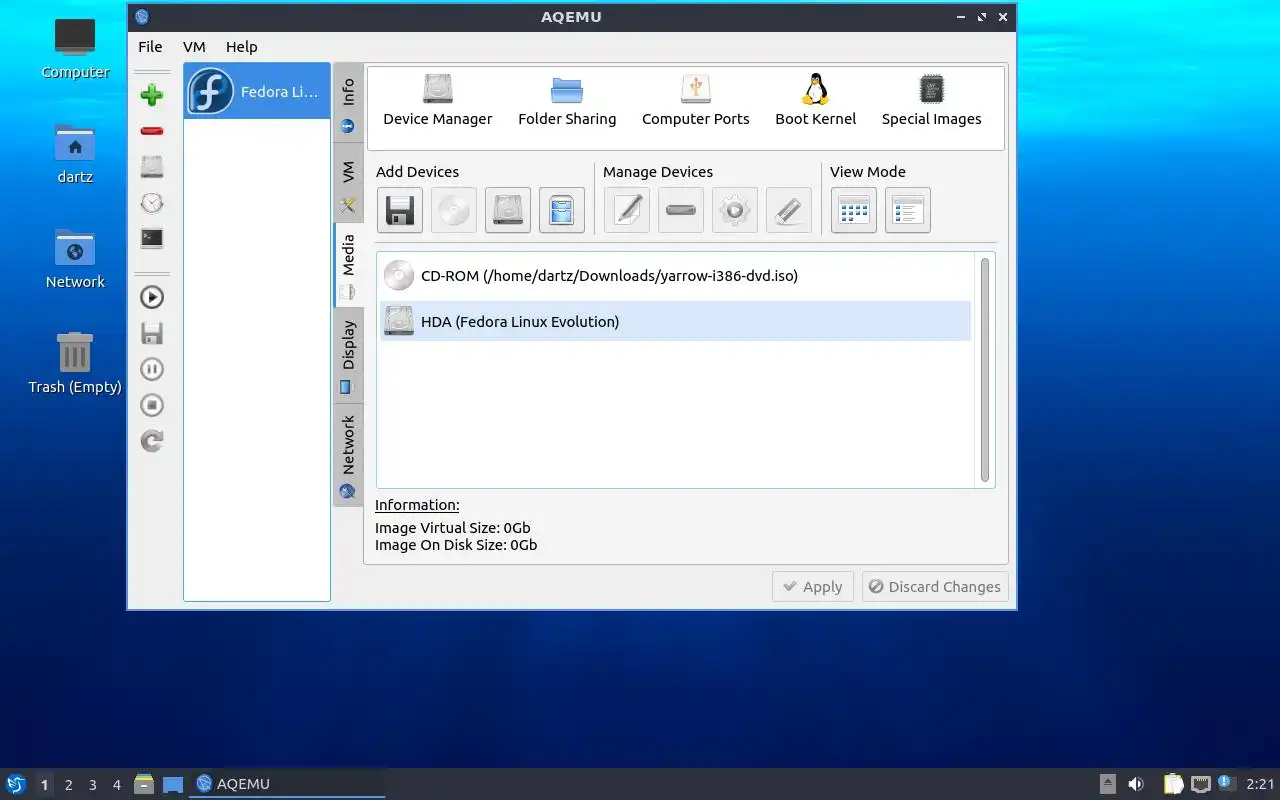Pause the virtual machine
This screenshot has width=1280, height=800.
pos(152,369)
